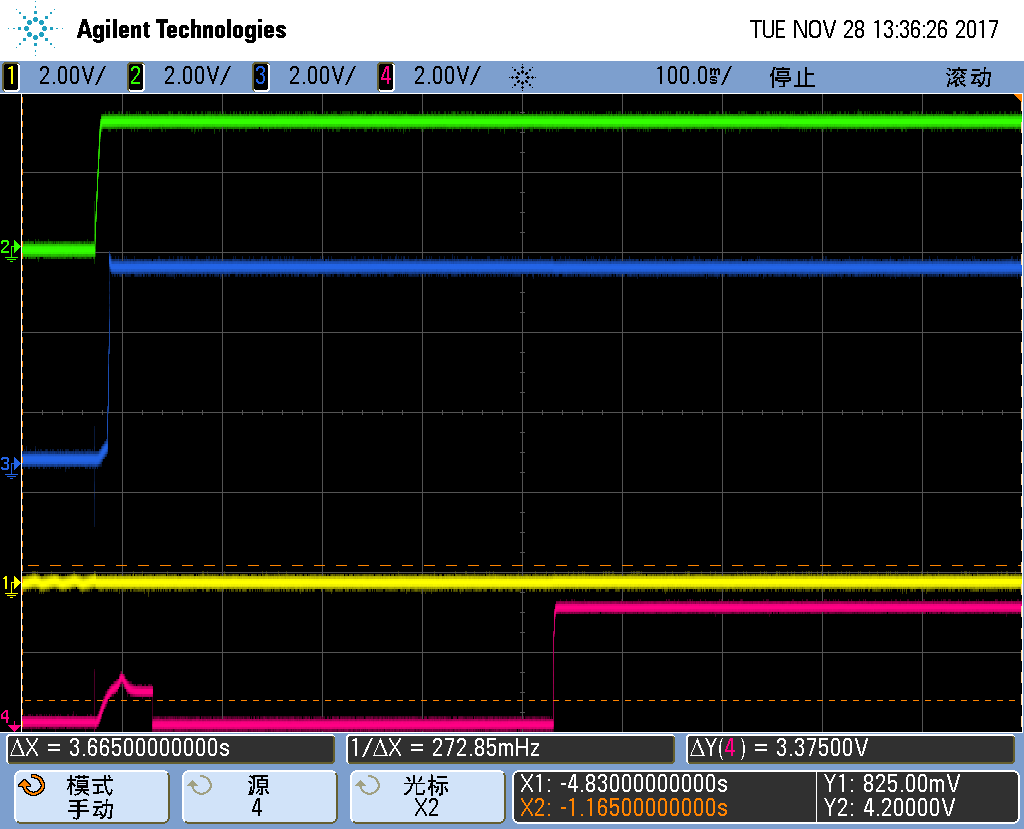Click the ΔX = 3.665s readout
This screenshot has width=1024, height=829.
point(171,748)
